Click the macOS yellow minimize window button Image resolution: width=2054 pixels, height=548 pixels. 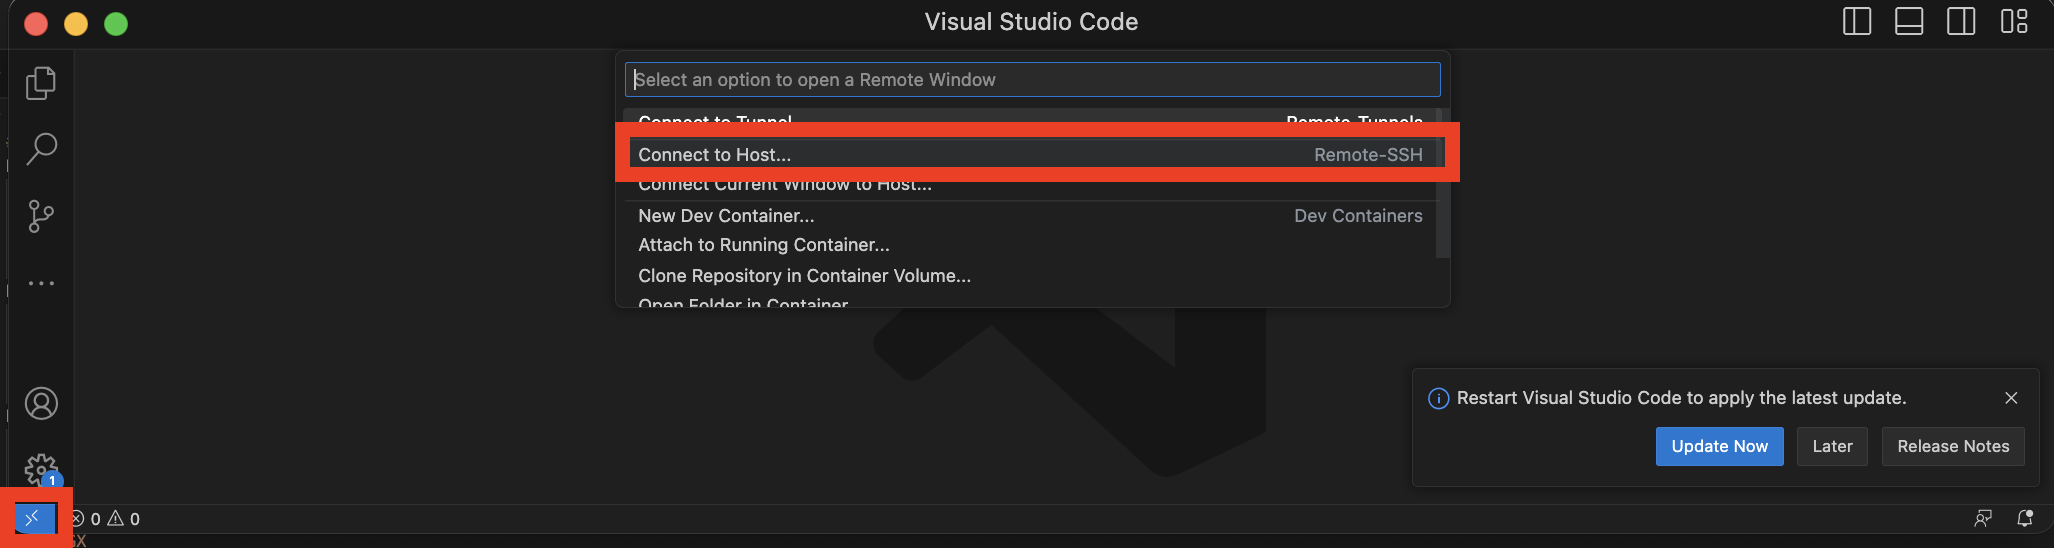pyautogui.click(x=76, y=23)
